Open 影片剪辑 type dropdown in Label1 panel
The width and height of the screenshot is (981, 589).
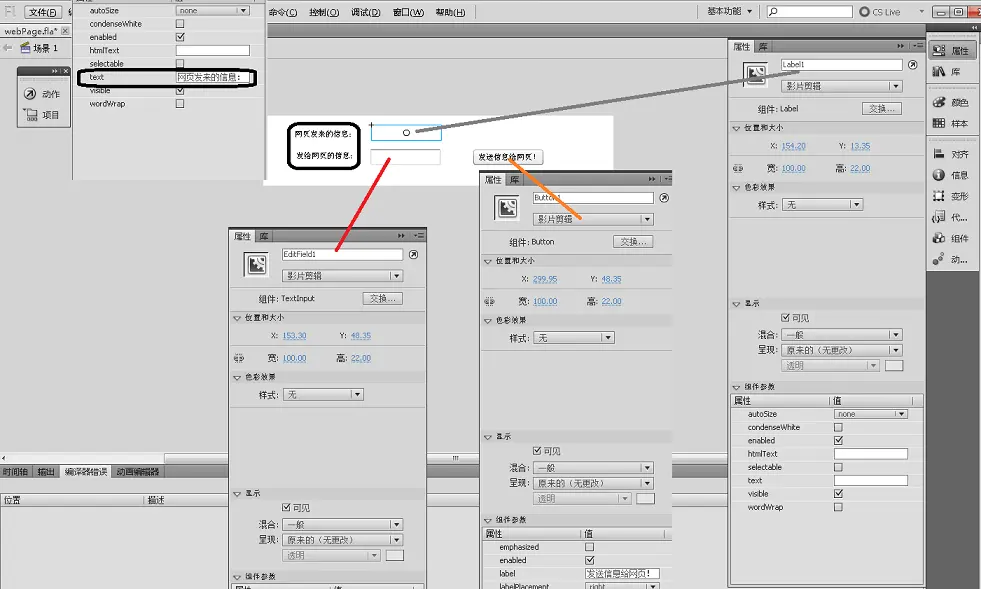point(842,86)
